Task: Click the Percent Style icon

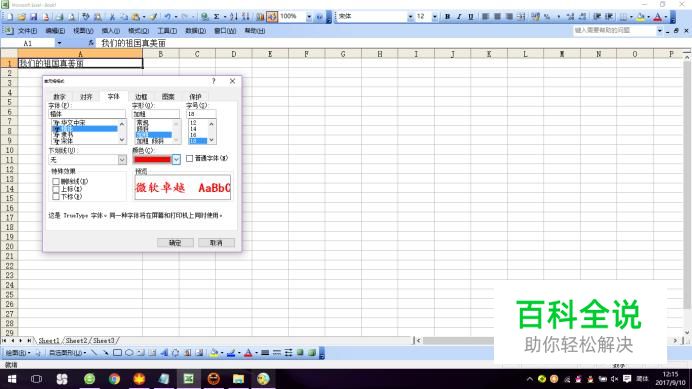Action: coord(547,17)
